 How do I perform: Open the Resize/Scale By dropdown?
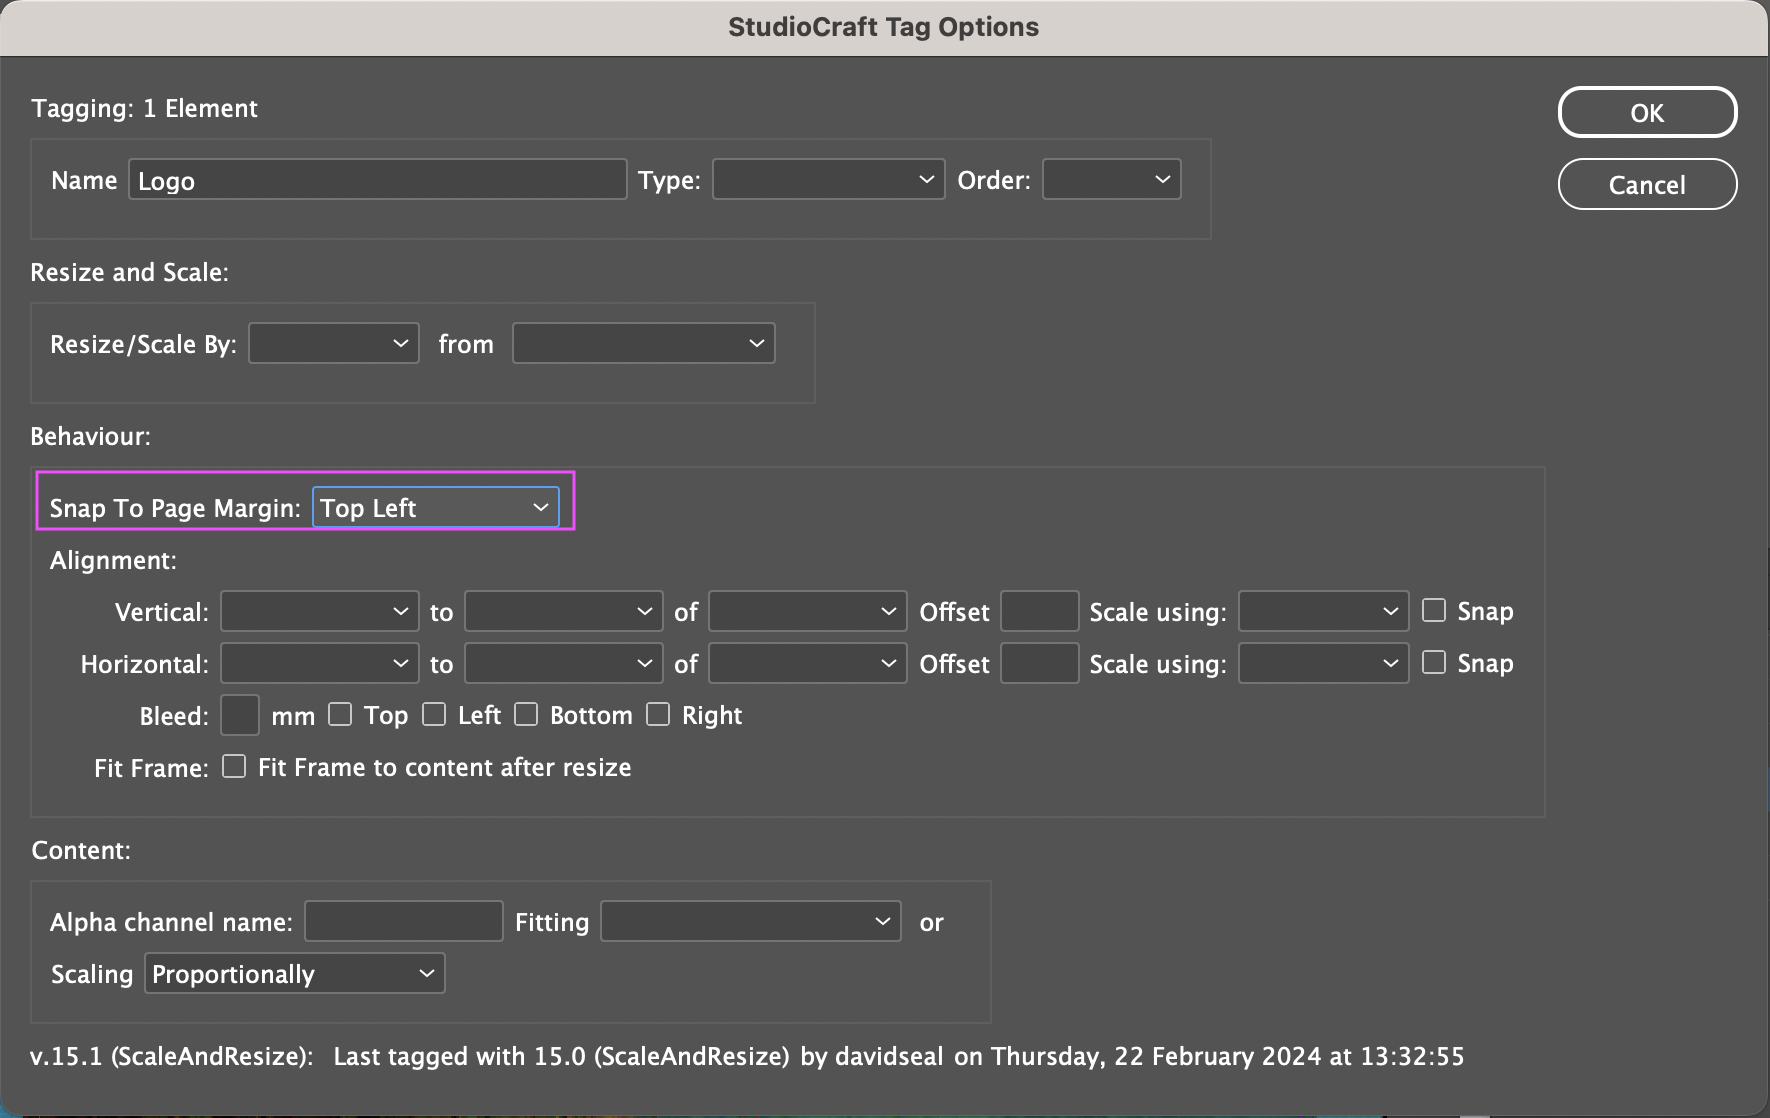tap(333, 344)
